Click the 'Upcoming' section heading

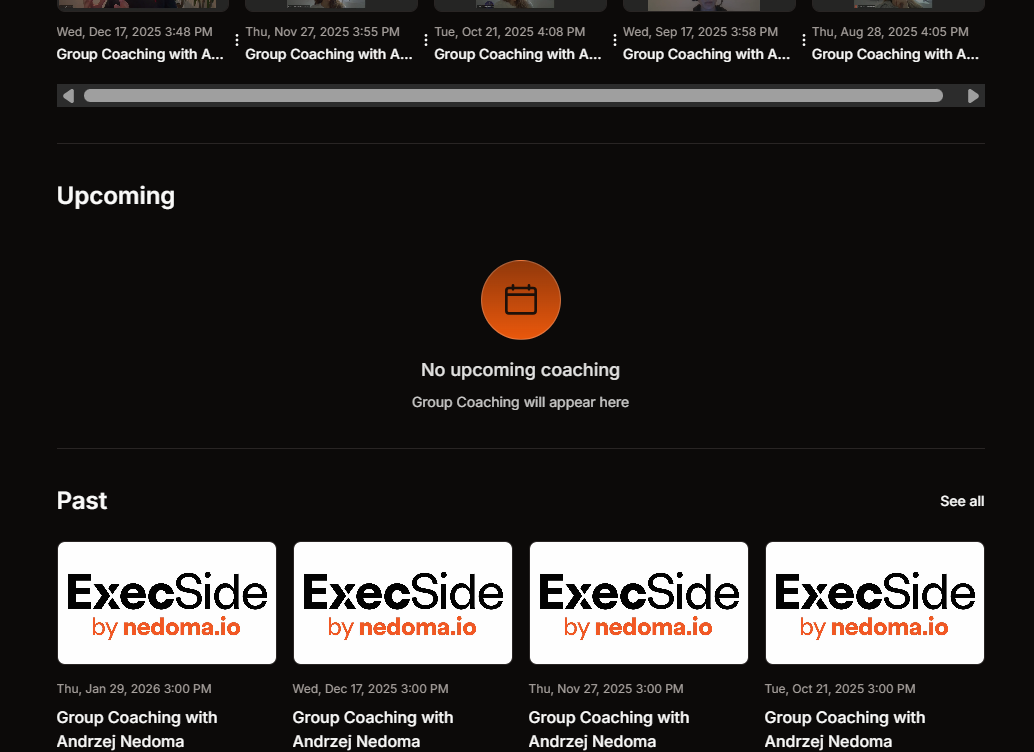coord(116,197)
